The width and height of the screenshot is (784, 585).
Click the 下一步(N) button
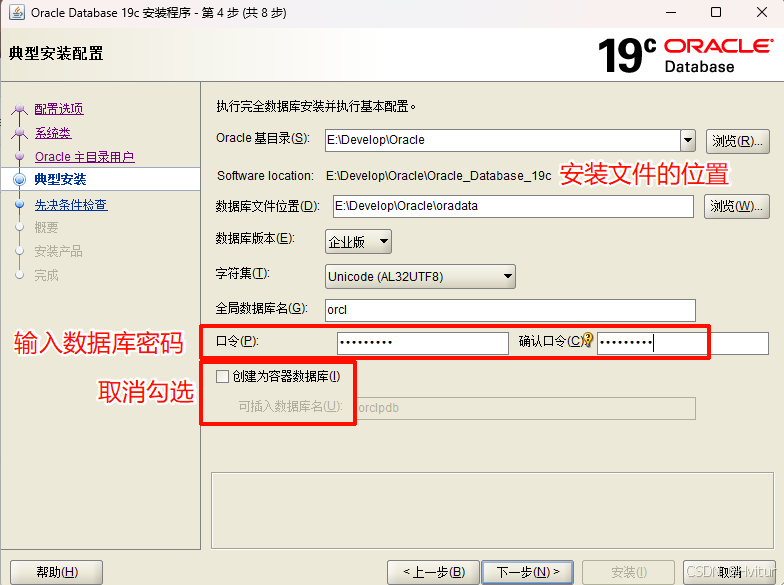pos(528,572)
